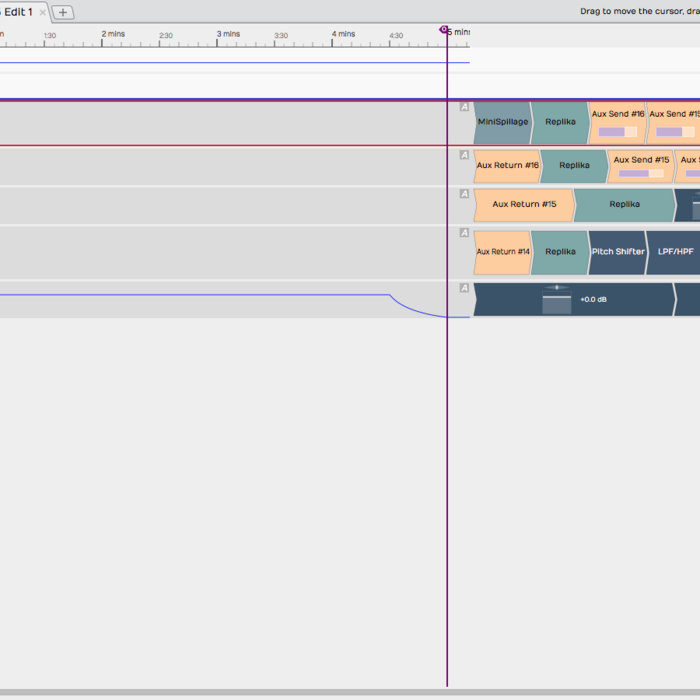Screen dimensions: 700x700
Task: Open the Pitch Shifter plugin
Action: click(x=617, y=251)
